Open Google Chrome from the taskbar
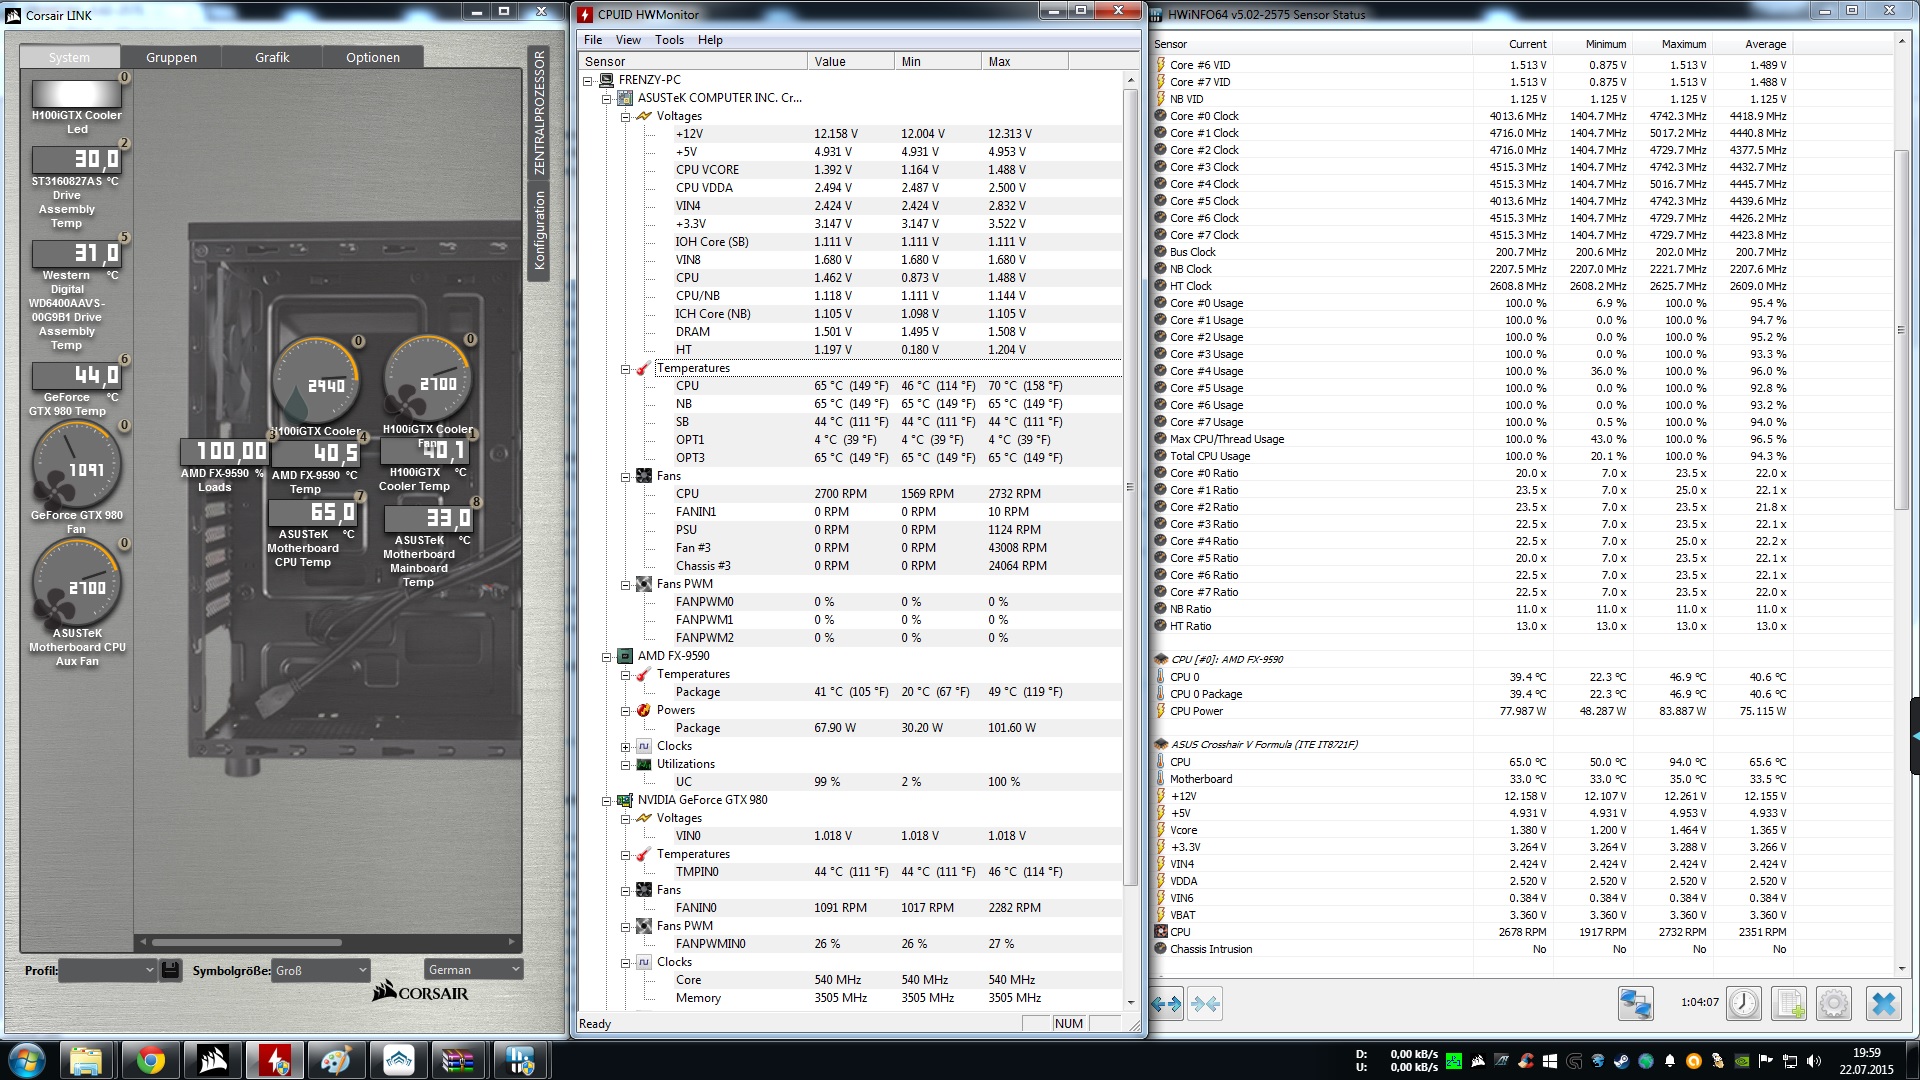 (x=151, y=1060)
